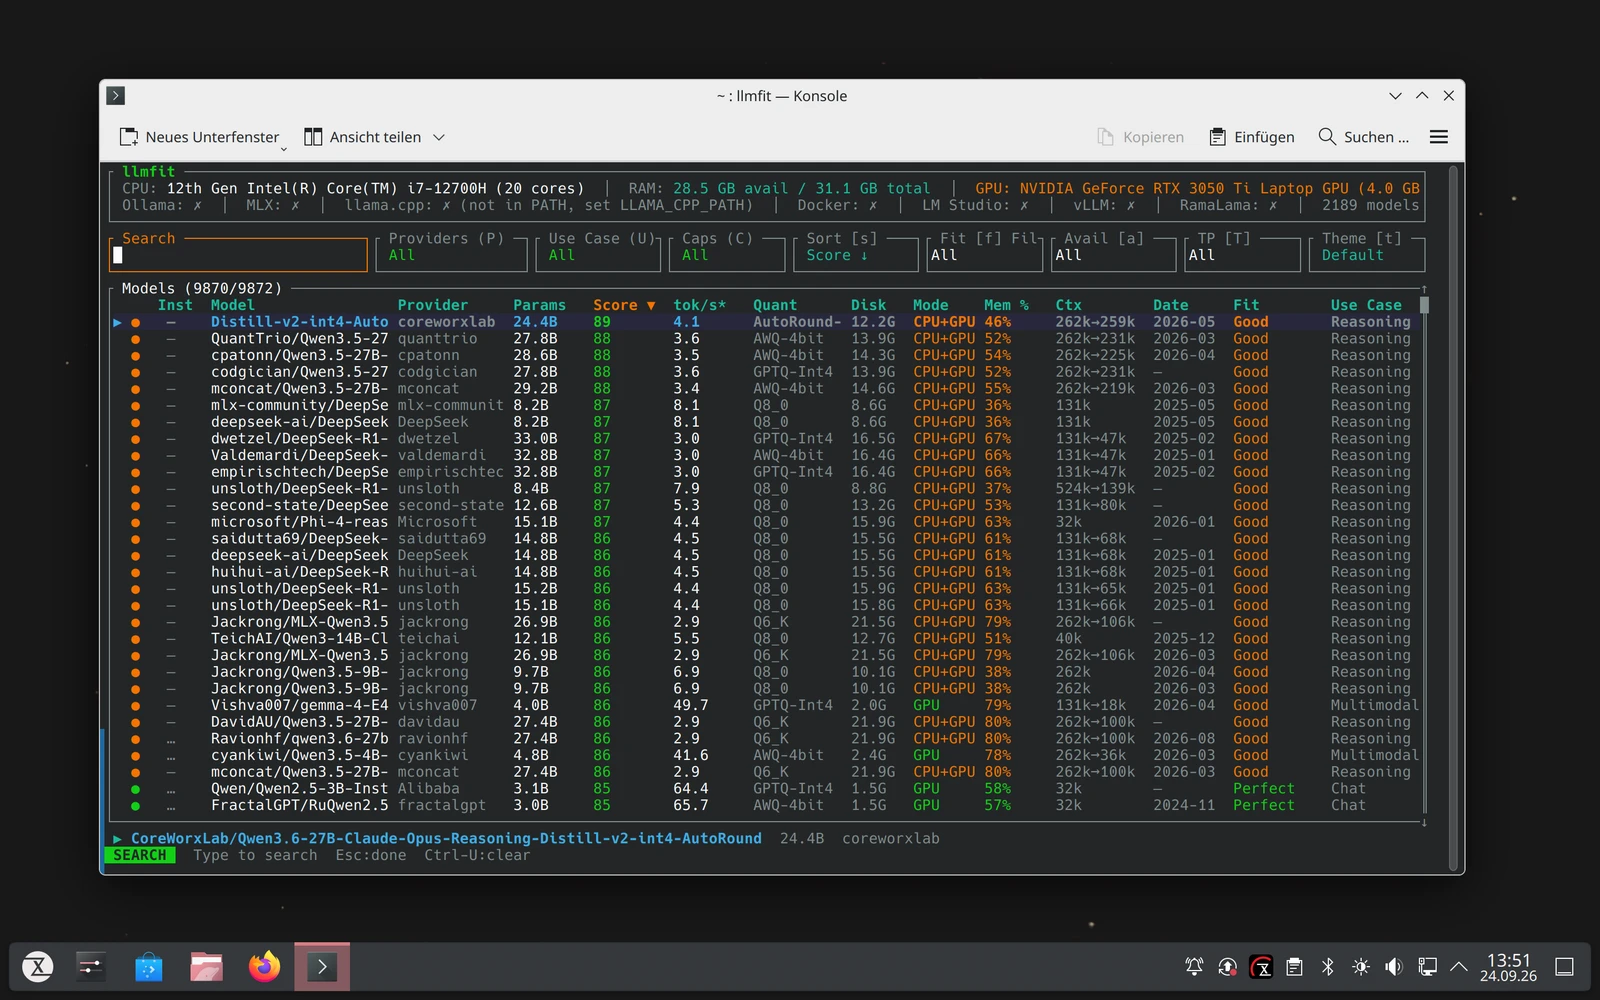Select the Vishva007/gemma-4-E4 model row
1600x1000 pixels.
765,705
